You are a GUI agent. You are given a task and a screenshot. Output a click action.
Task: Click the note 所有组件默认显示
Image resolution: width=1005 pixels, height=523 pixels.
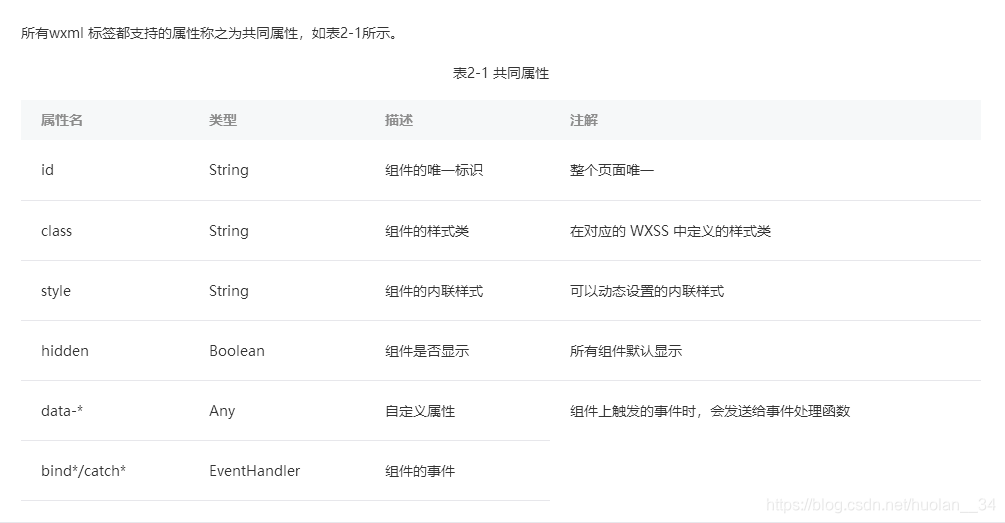(x=626, y=351)
